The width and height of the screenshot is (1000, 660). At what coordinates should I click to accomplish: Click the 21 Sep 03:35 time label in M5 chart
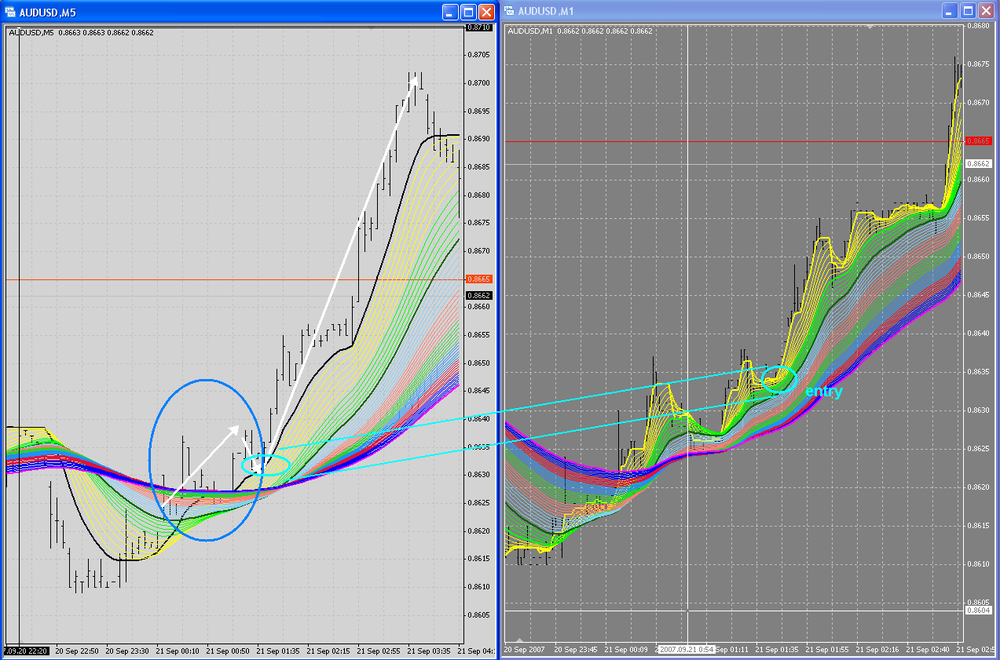click(429, 651)
